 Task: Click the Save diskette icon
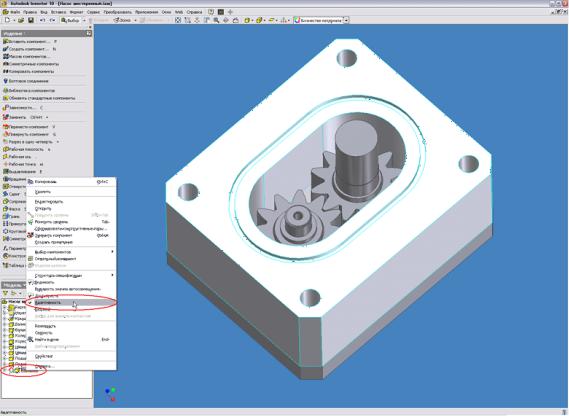31,20
